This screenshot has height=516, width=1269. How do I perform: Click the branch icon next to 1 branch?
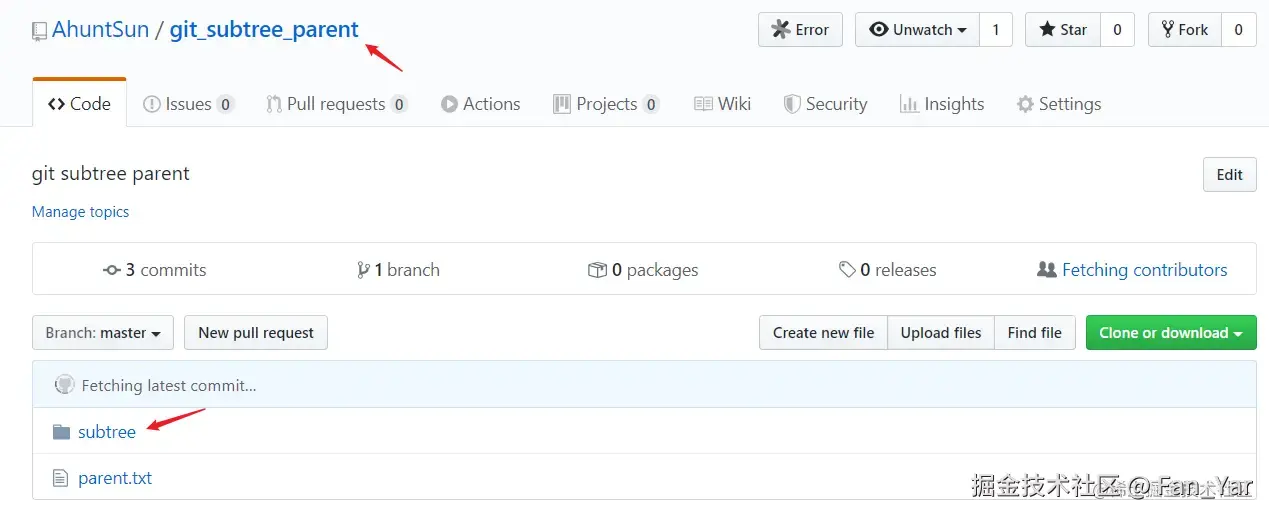coord(363,270)
